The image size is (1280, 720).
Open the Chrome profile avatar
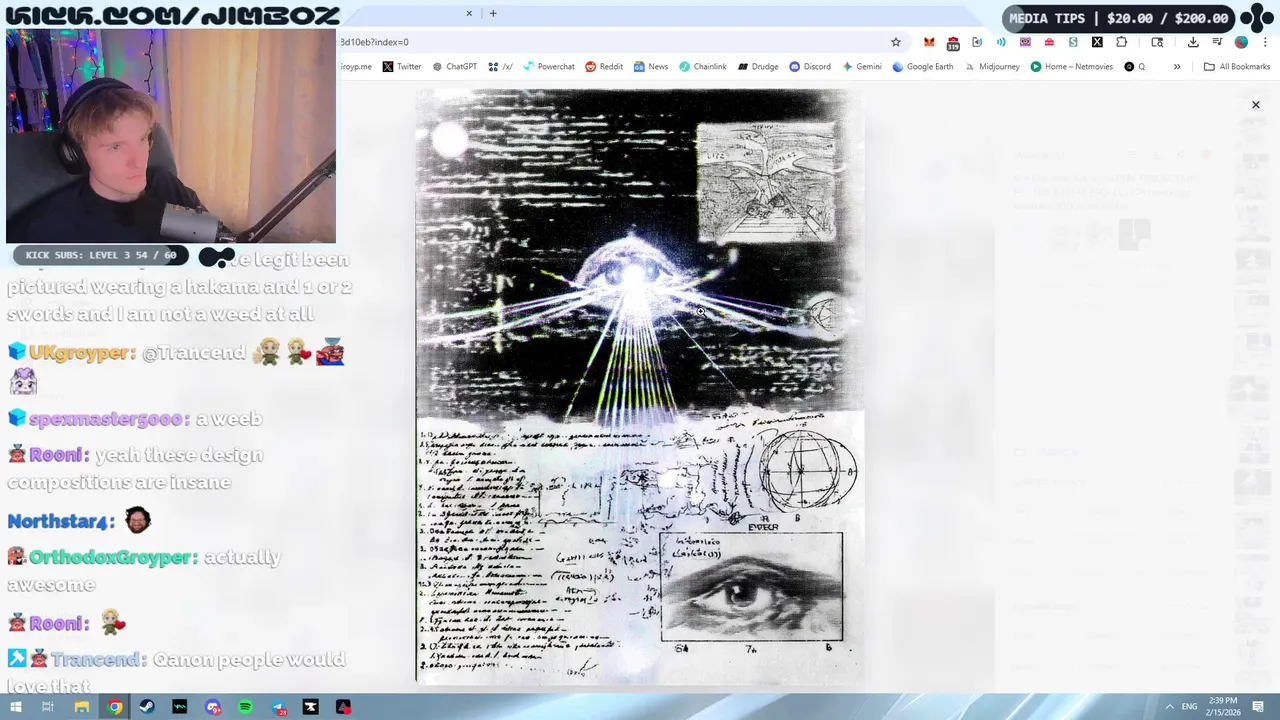point(1241,42)
